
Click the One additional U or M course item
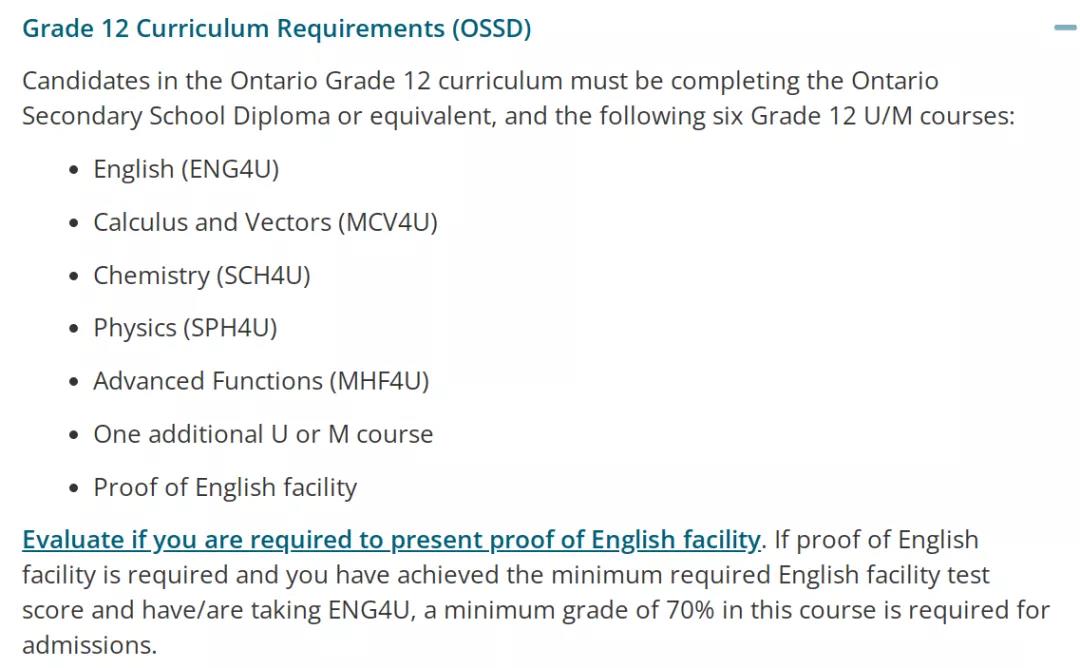tap(263, 434)
